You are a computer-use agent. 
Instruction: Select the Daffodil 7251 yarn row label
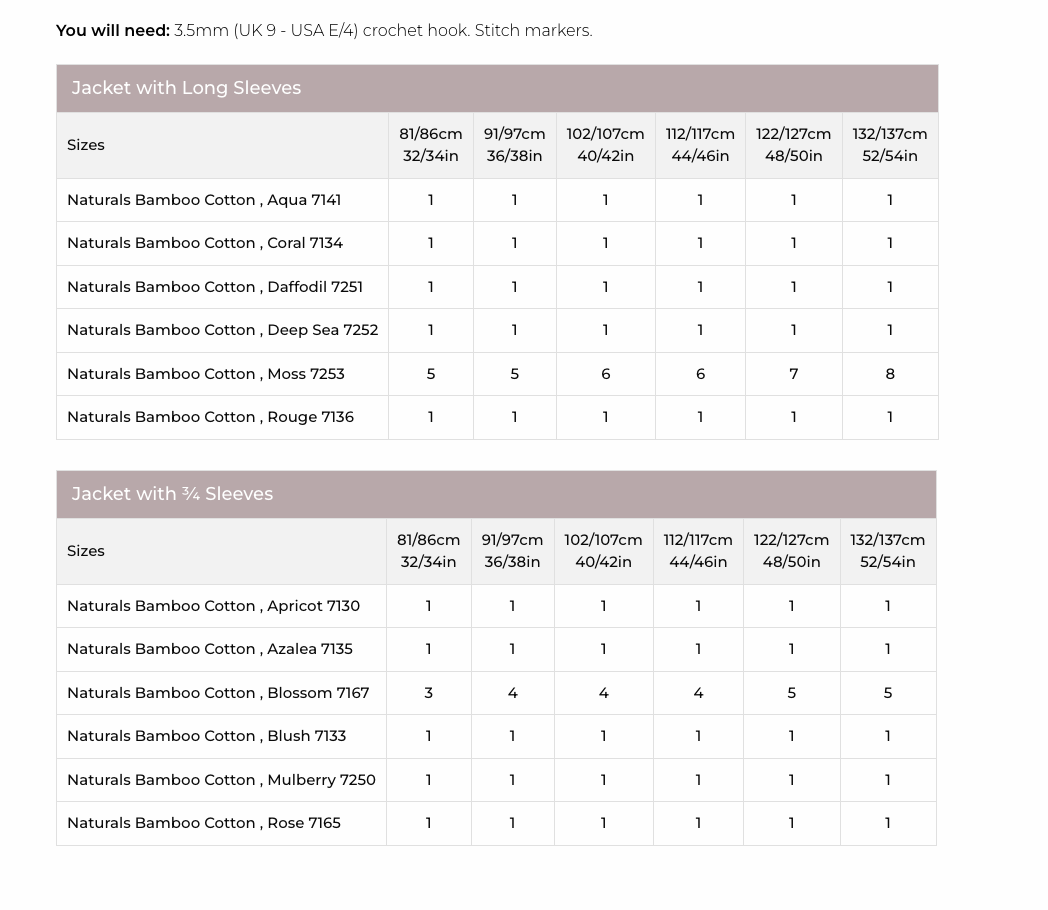coord(215,287)
